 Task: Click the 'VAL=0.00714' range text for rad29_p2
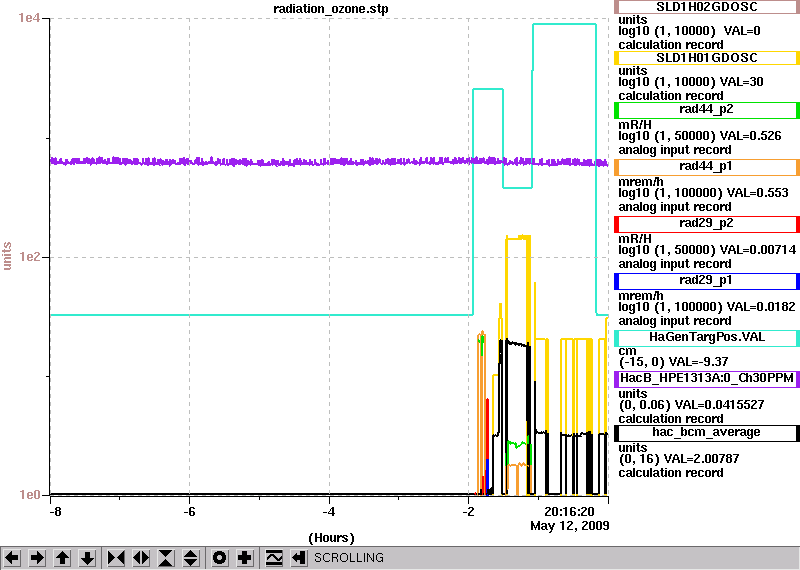(x=758, y=250)
